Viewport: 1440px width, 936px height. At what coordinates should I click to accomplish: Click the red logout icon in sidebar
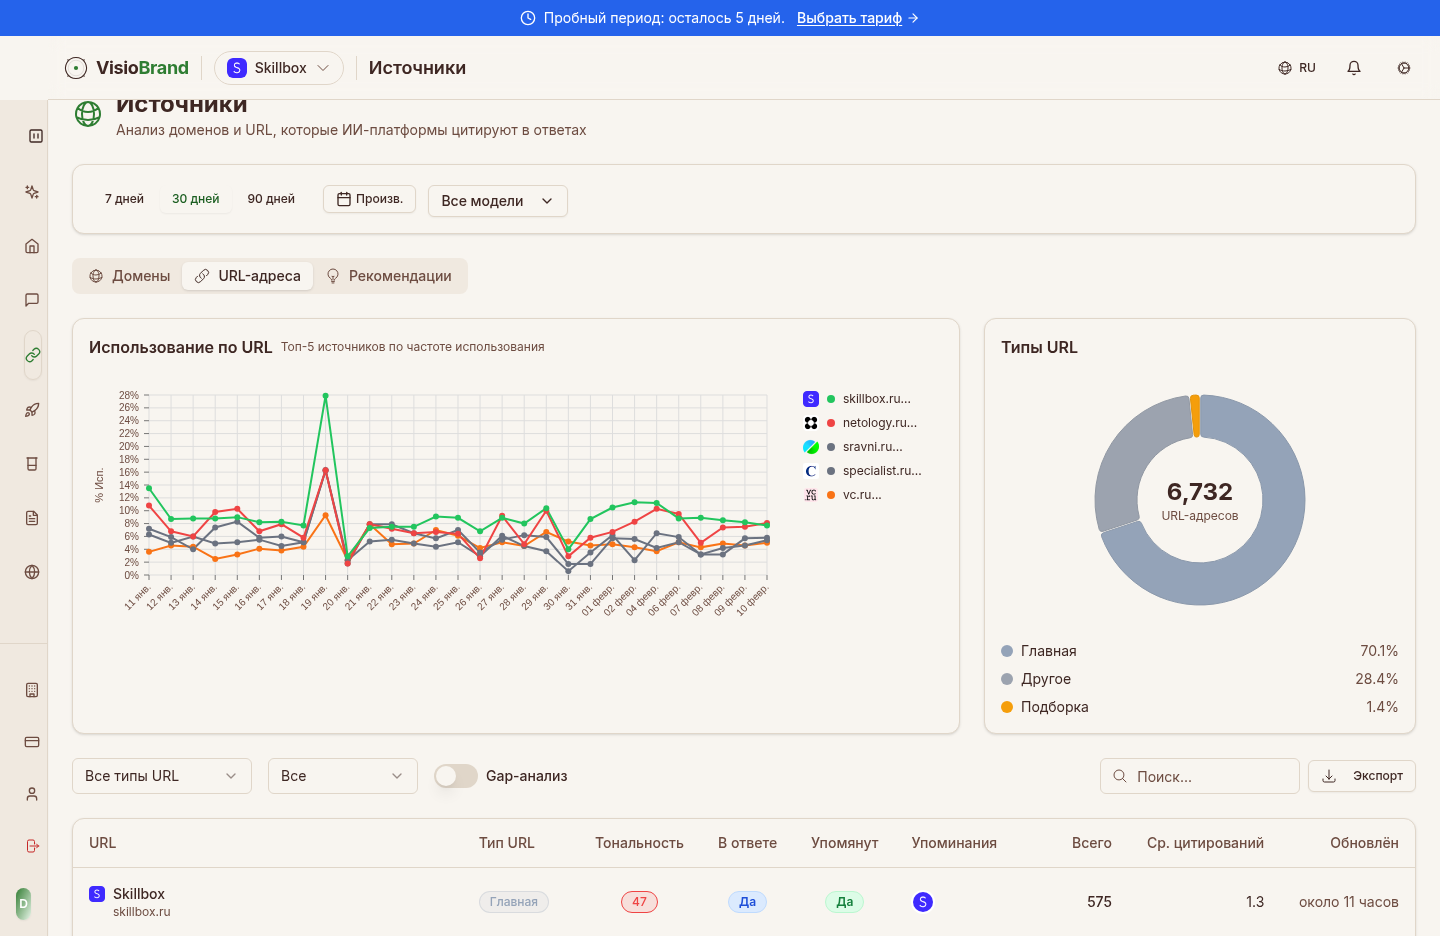pyautogui.click(x=31, y=846)
